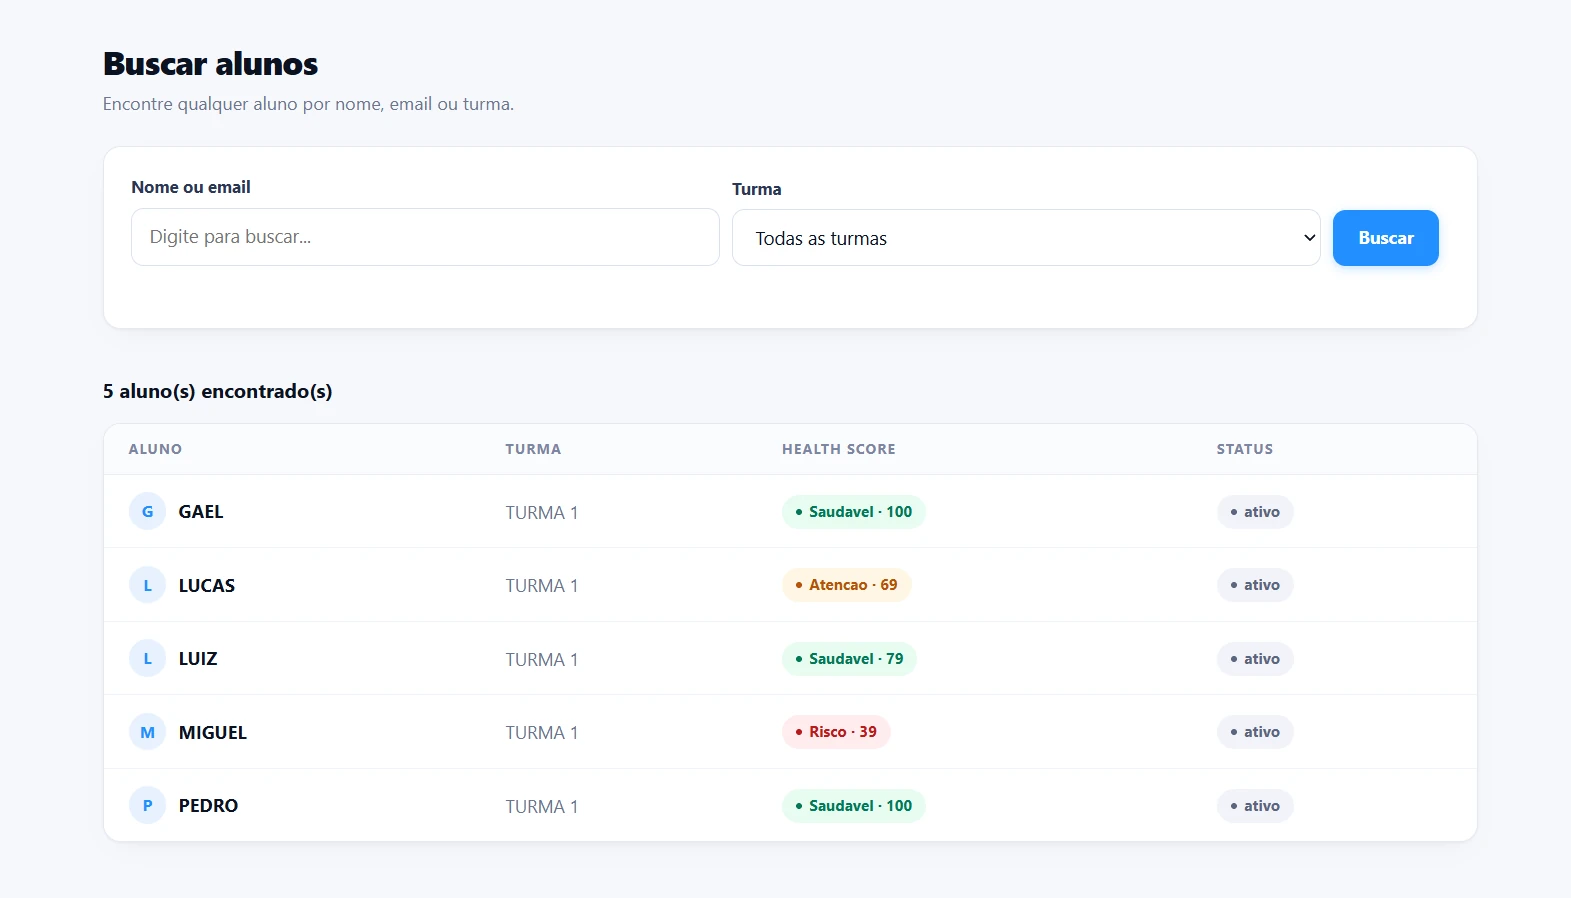
Task: Click the Turma field label
Action: (757, 189)
